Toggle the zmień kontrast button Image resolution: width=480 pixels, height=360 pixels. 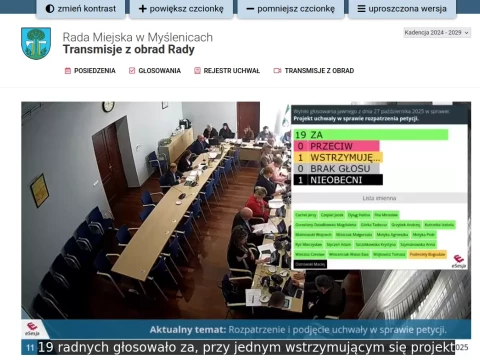click(x=81, y=9)
